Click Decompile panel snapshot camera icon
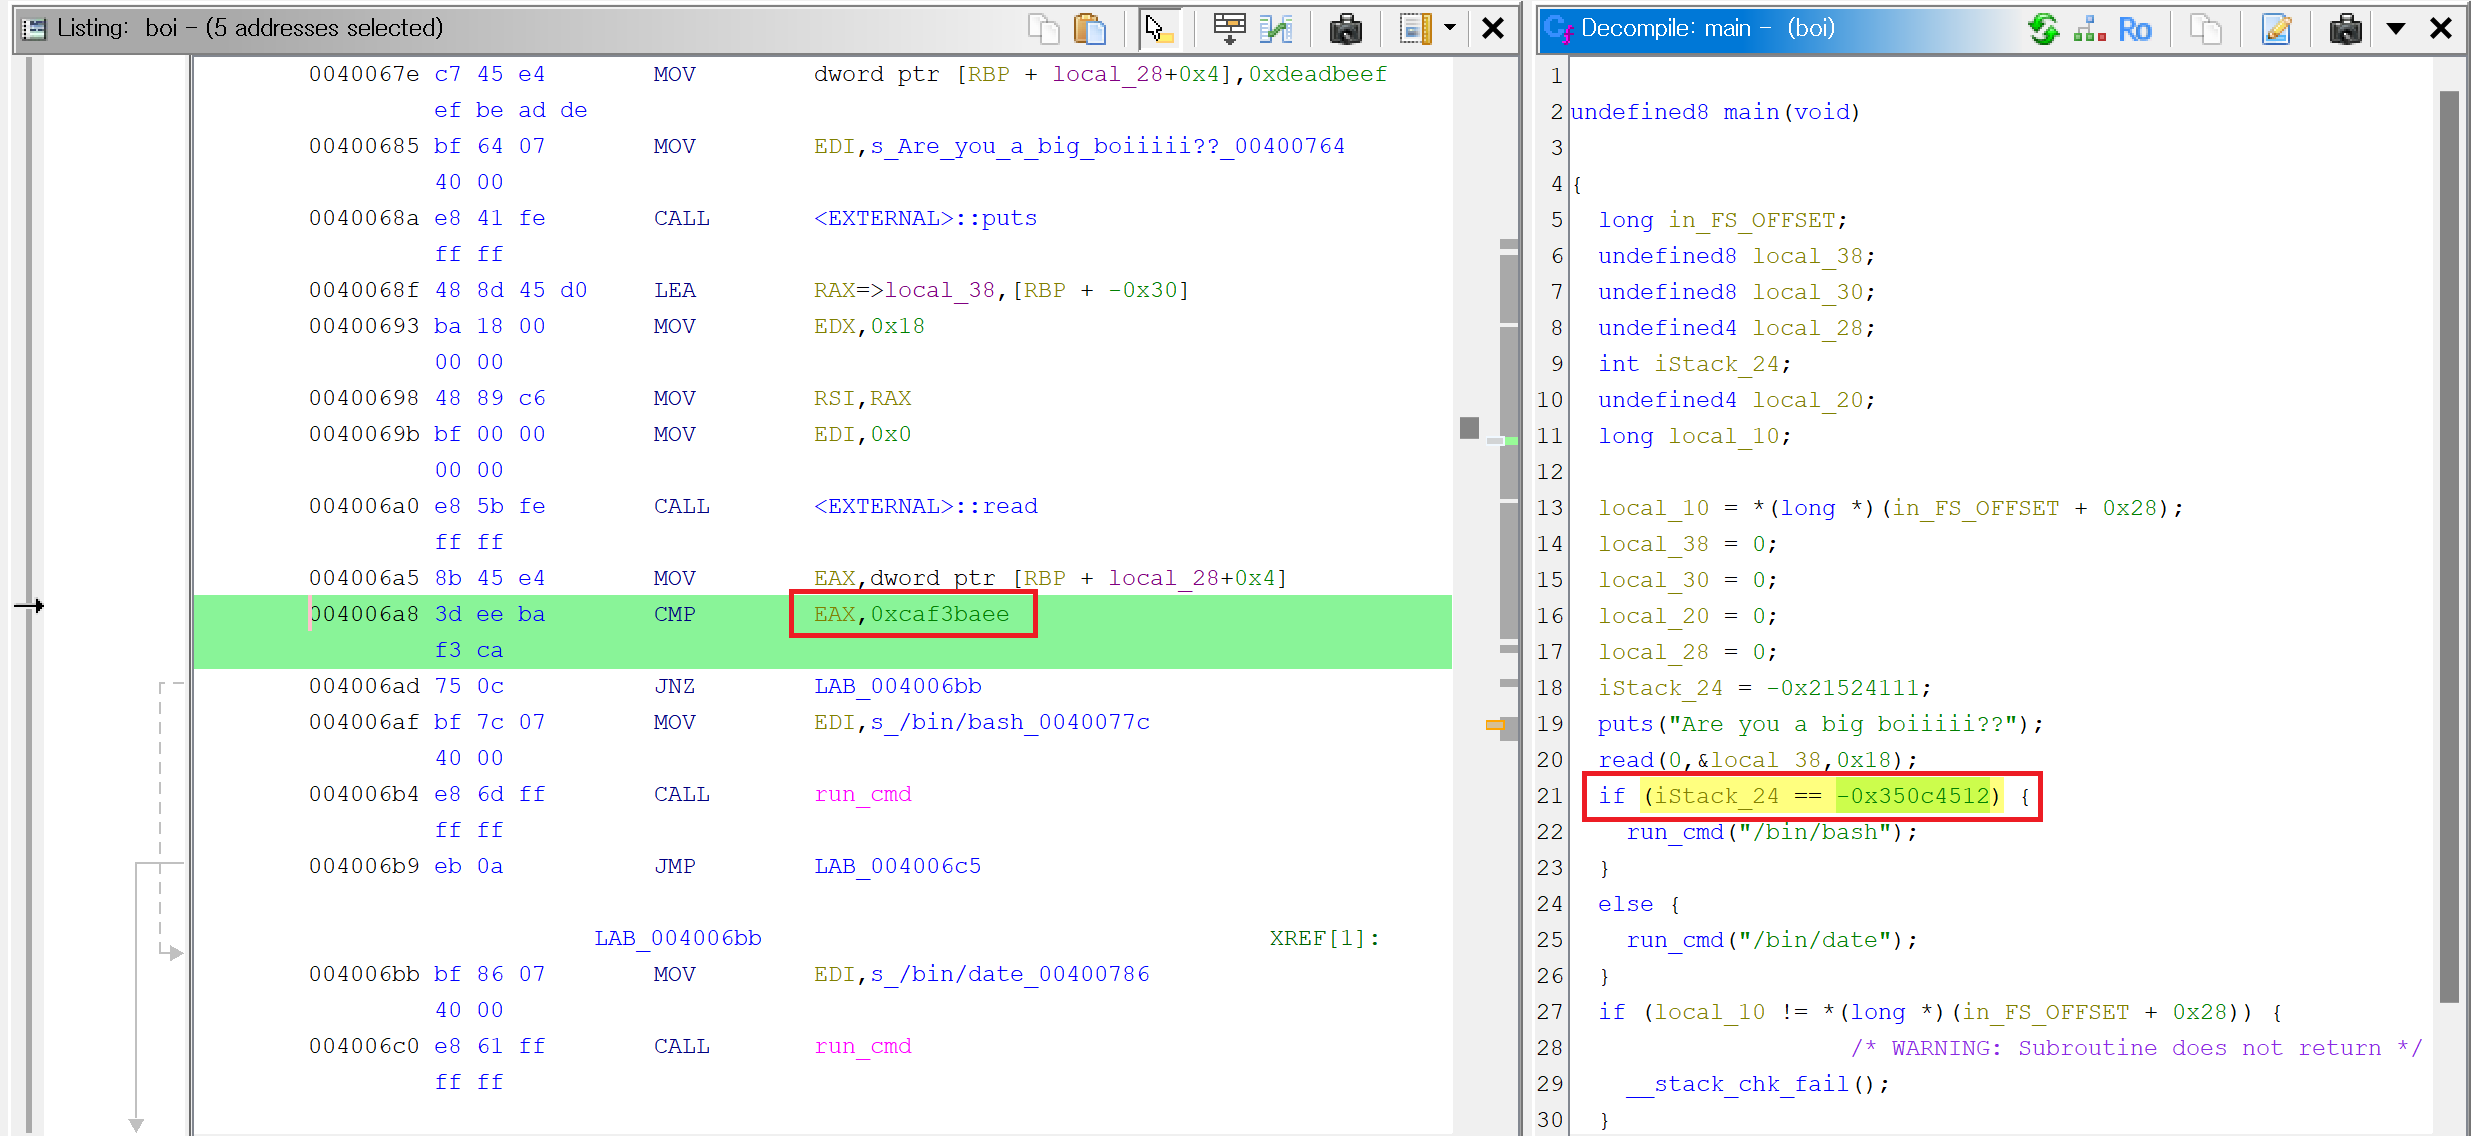 point(2345,29)
